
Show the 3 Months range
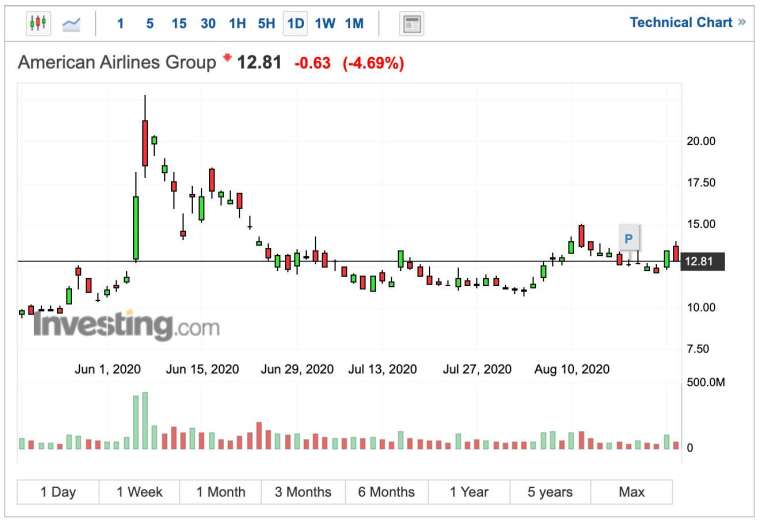coord(303,492)
